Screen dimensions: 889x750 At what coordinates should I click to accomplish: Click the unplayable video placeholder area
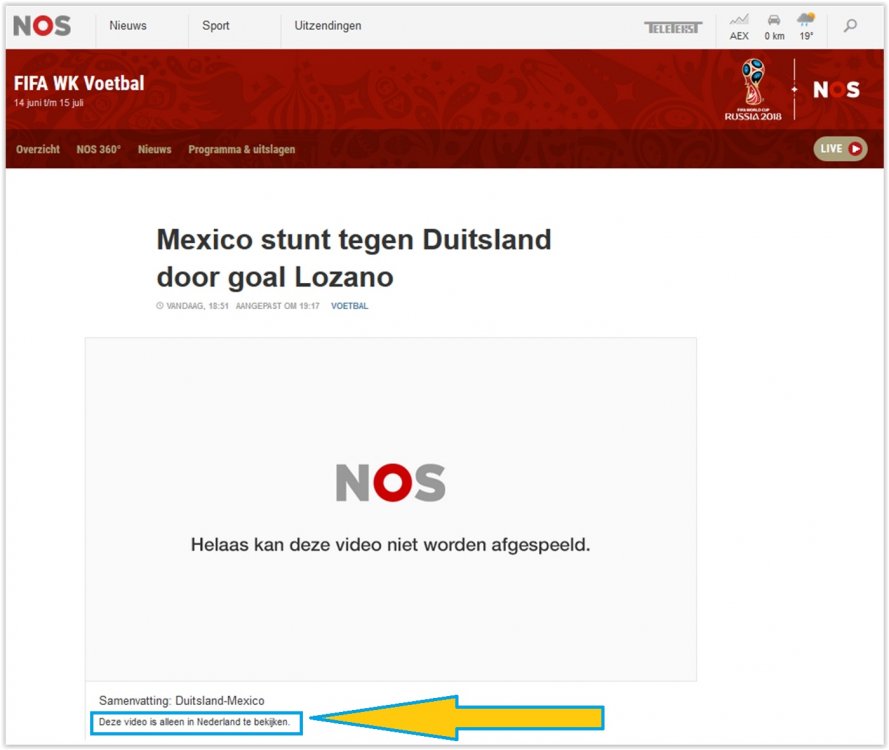[x=391, y=507]
